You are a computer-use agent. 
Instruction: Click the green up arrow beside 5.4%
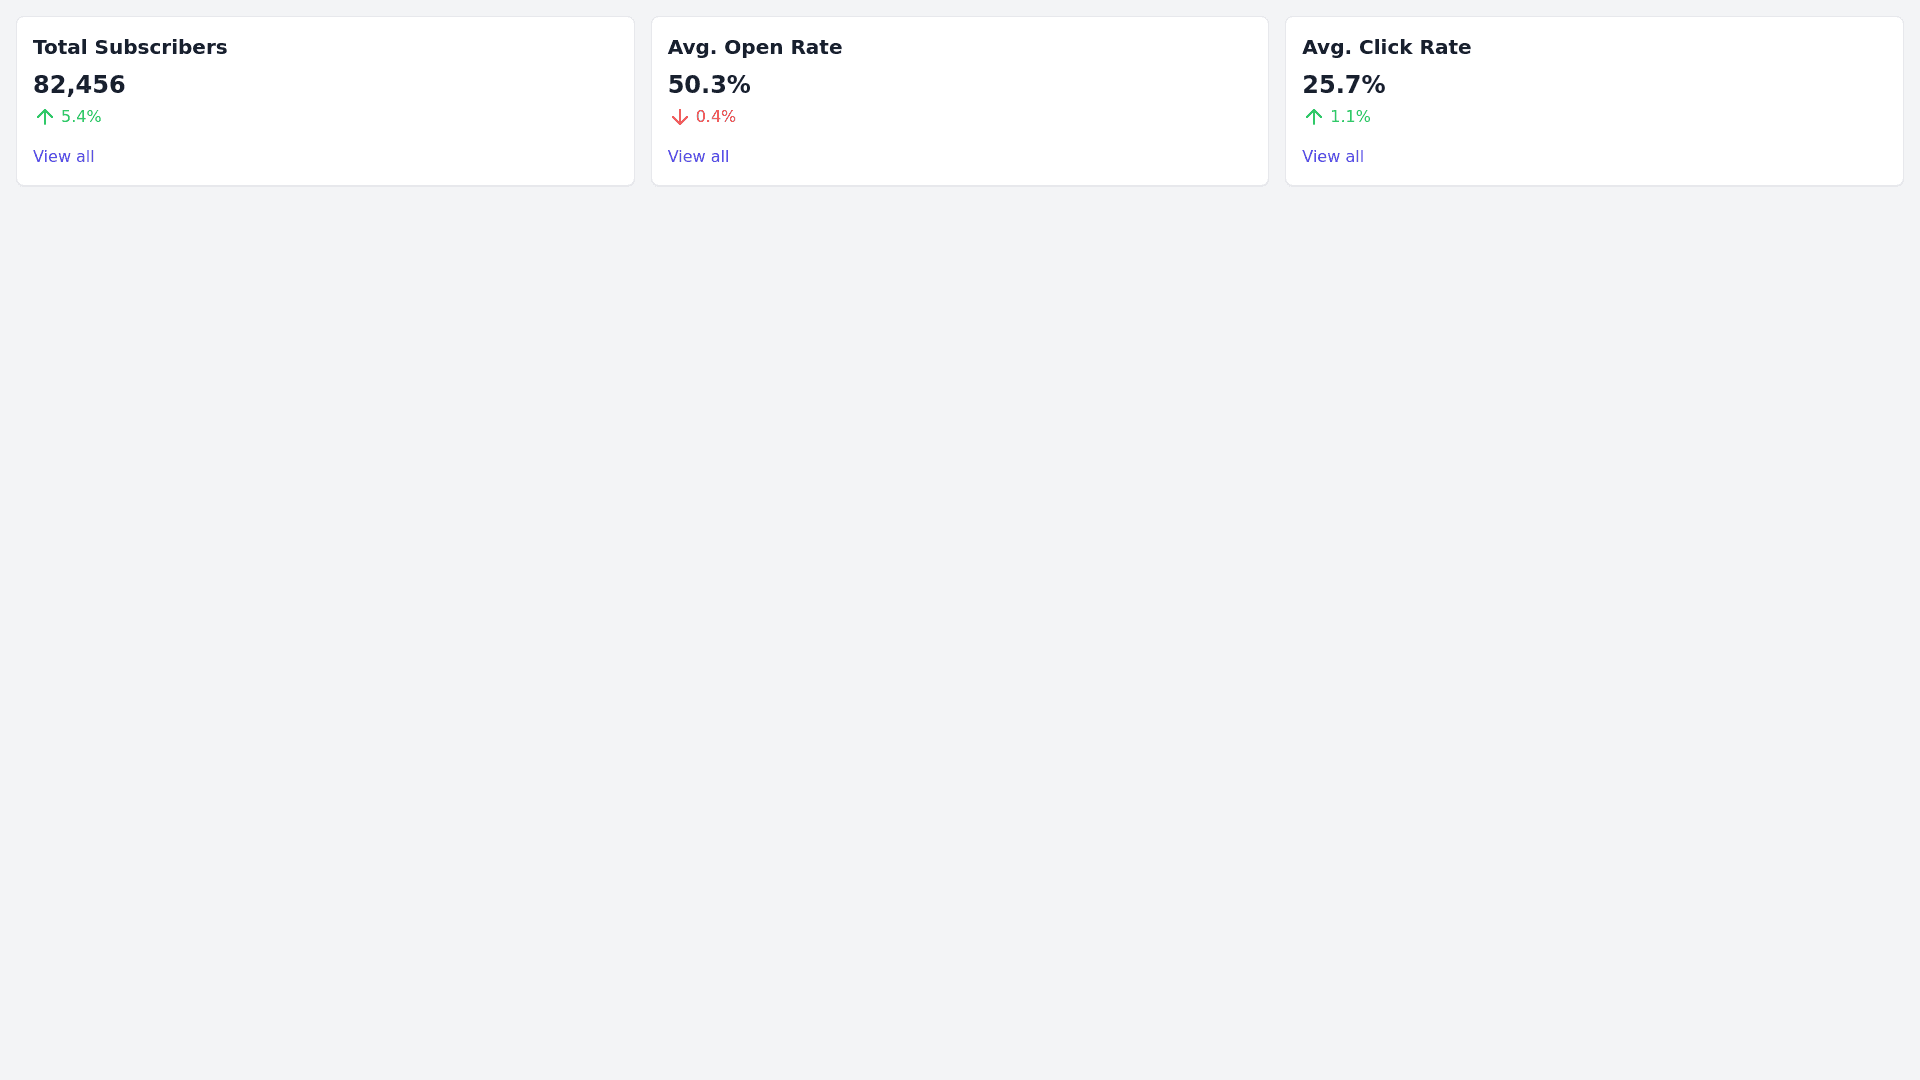45,117
